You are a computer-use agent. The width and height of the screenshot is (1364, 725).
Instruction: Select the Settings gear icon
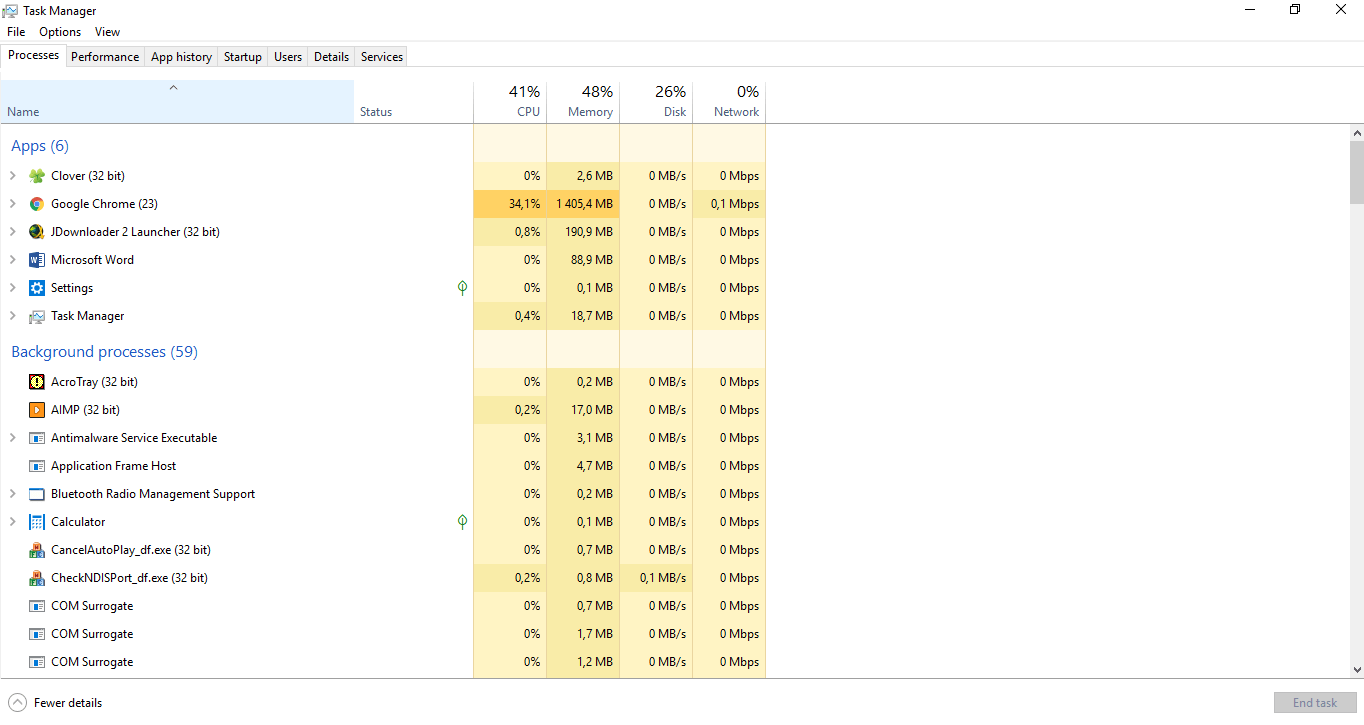(36, 287)
